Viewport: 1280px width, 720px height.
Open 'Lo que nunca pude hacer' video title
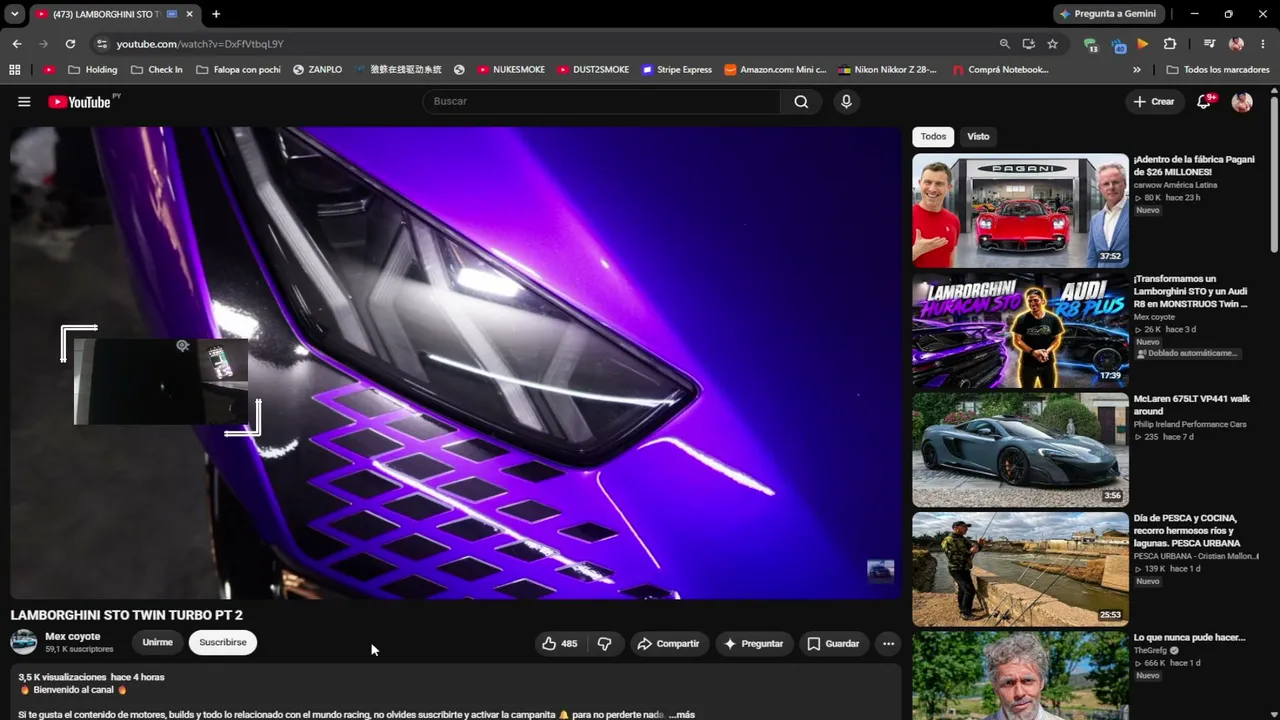(1189, 637)
